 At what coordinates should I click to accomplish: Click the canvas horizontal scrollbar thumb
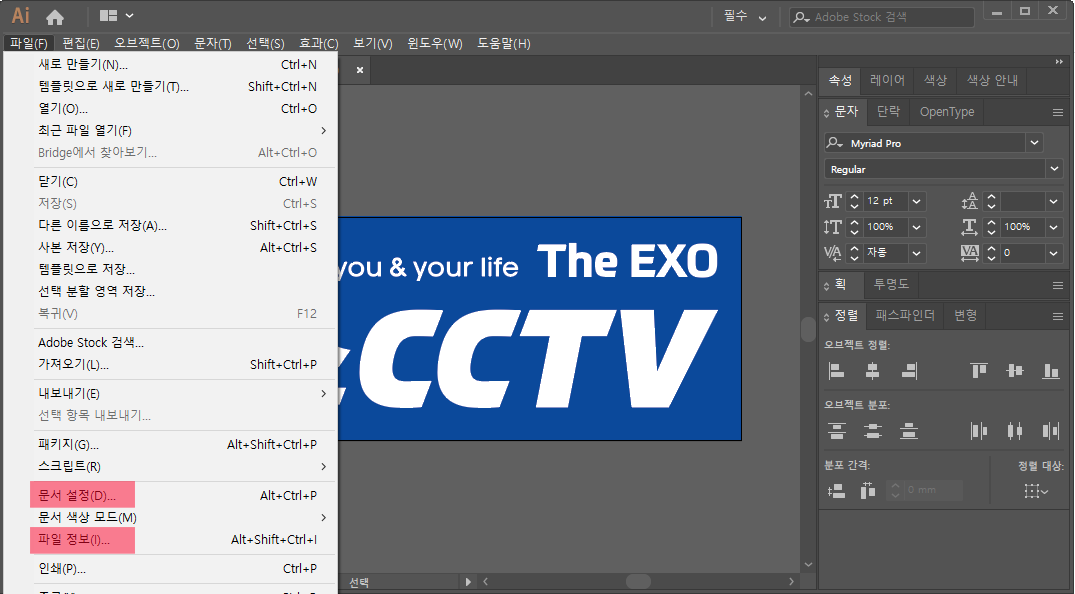[638, 582]
